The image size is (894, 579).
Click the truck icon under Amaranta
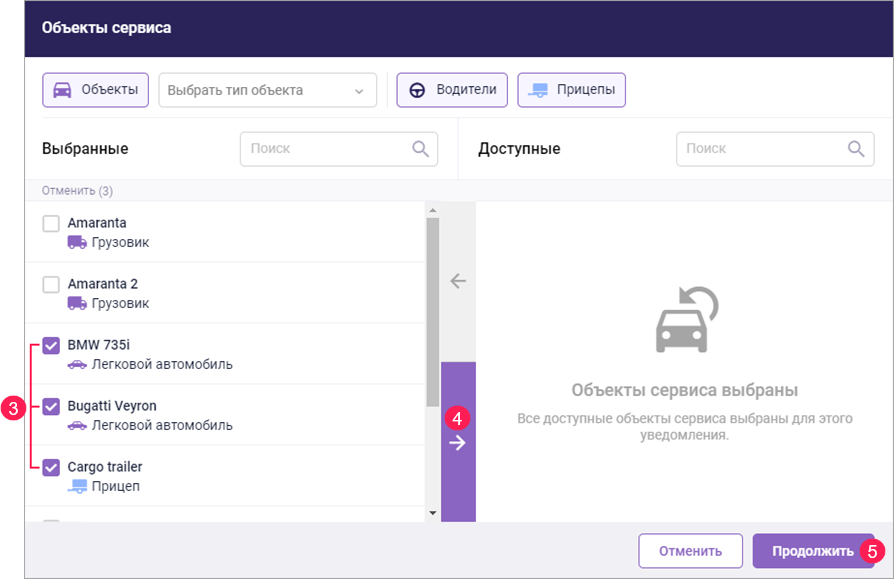pyautogui.click(x=77, y=242)
